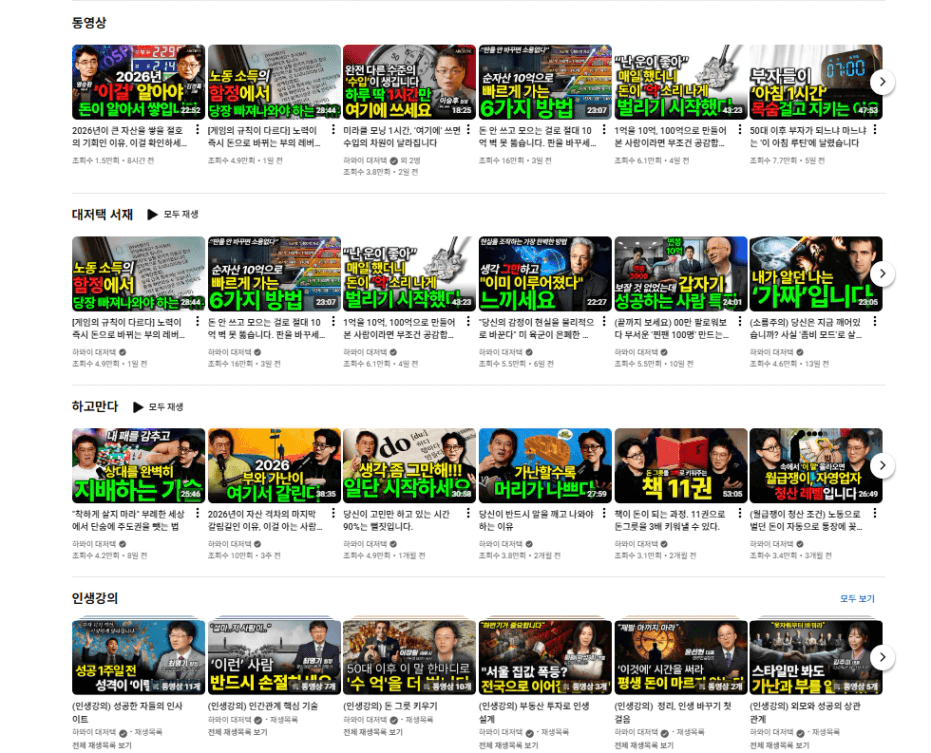The image size is (931, 753).
Task: Open options menu for '2026년이 큰 자산을 쌓을 절호' video
Action: coord(198,129)
